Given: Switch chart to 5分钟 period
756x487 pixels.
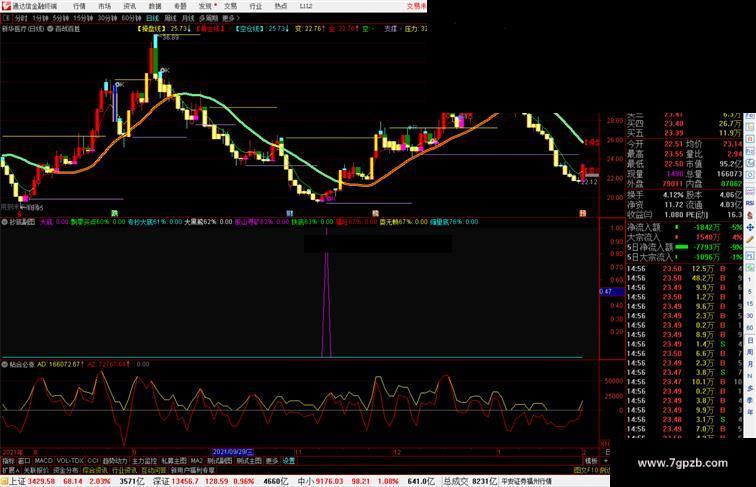Looking at the screenshot, I should [x=61, y=18].
